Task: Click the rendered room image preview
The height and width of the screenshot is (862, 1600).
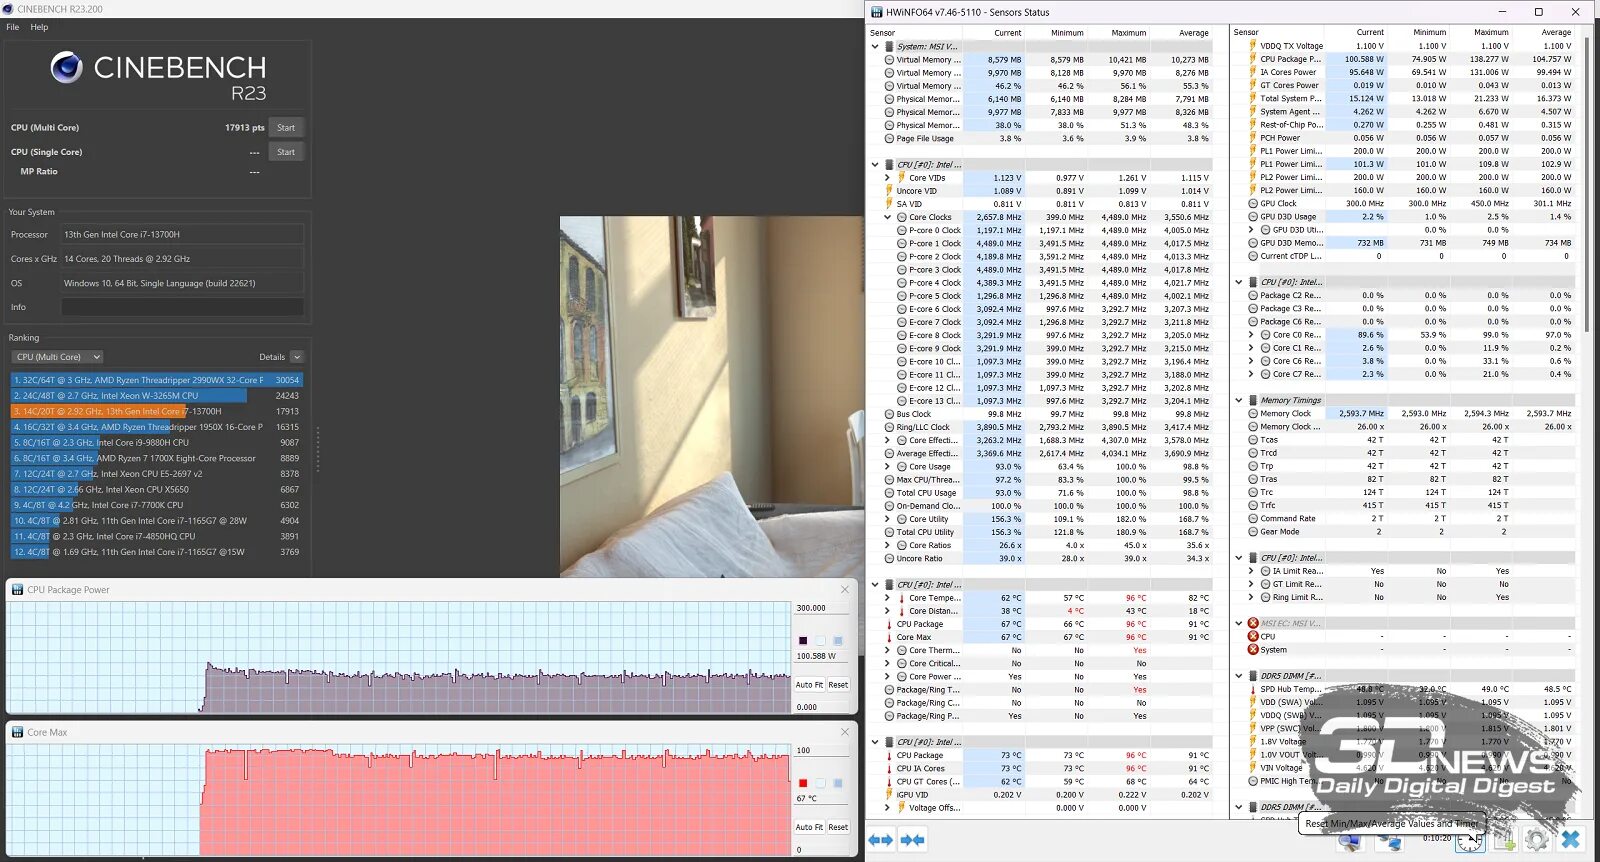Action: point(712,397)
